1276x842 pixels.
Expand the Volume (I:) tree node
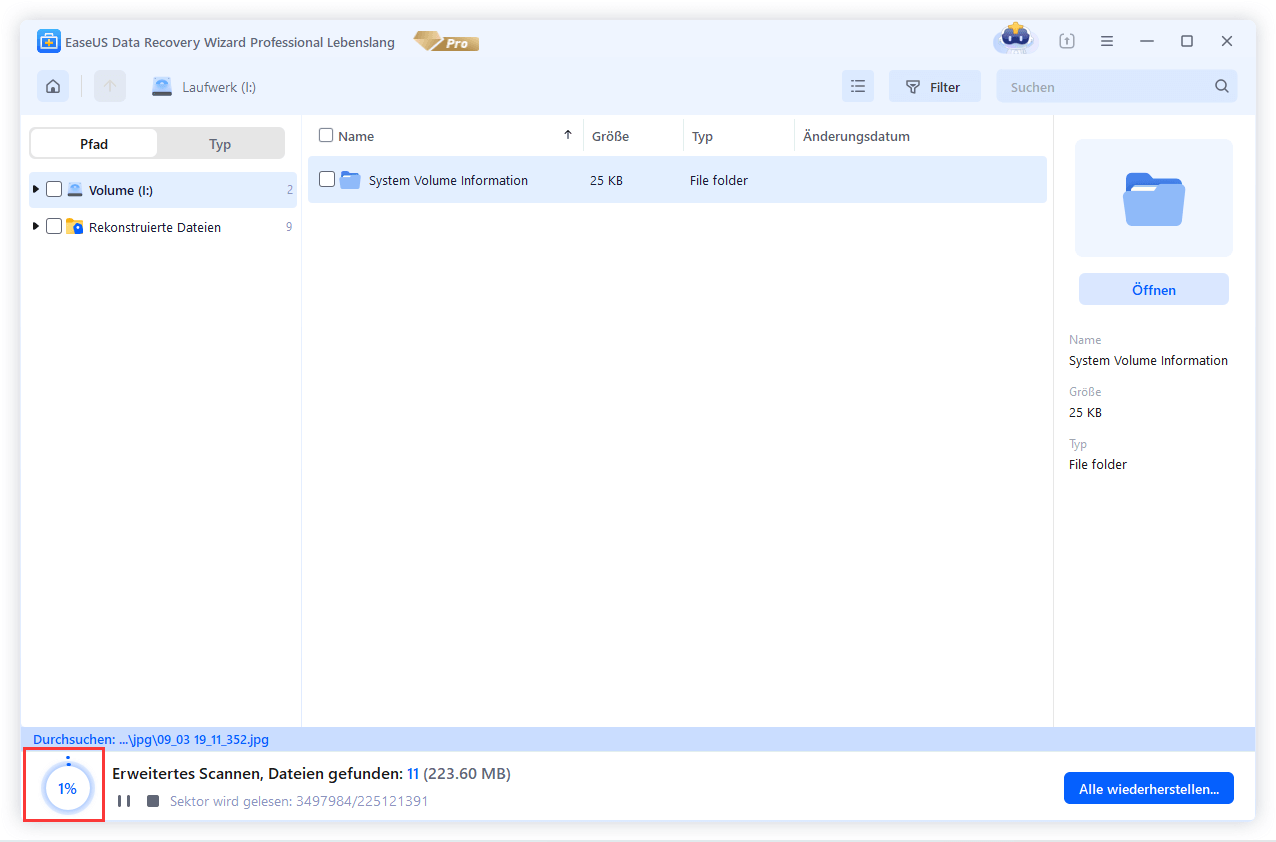(x=36, y=189)
